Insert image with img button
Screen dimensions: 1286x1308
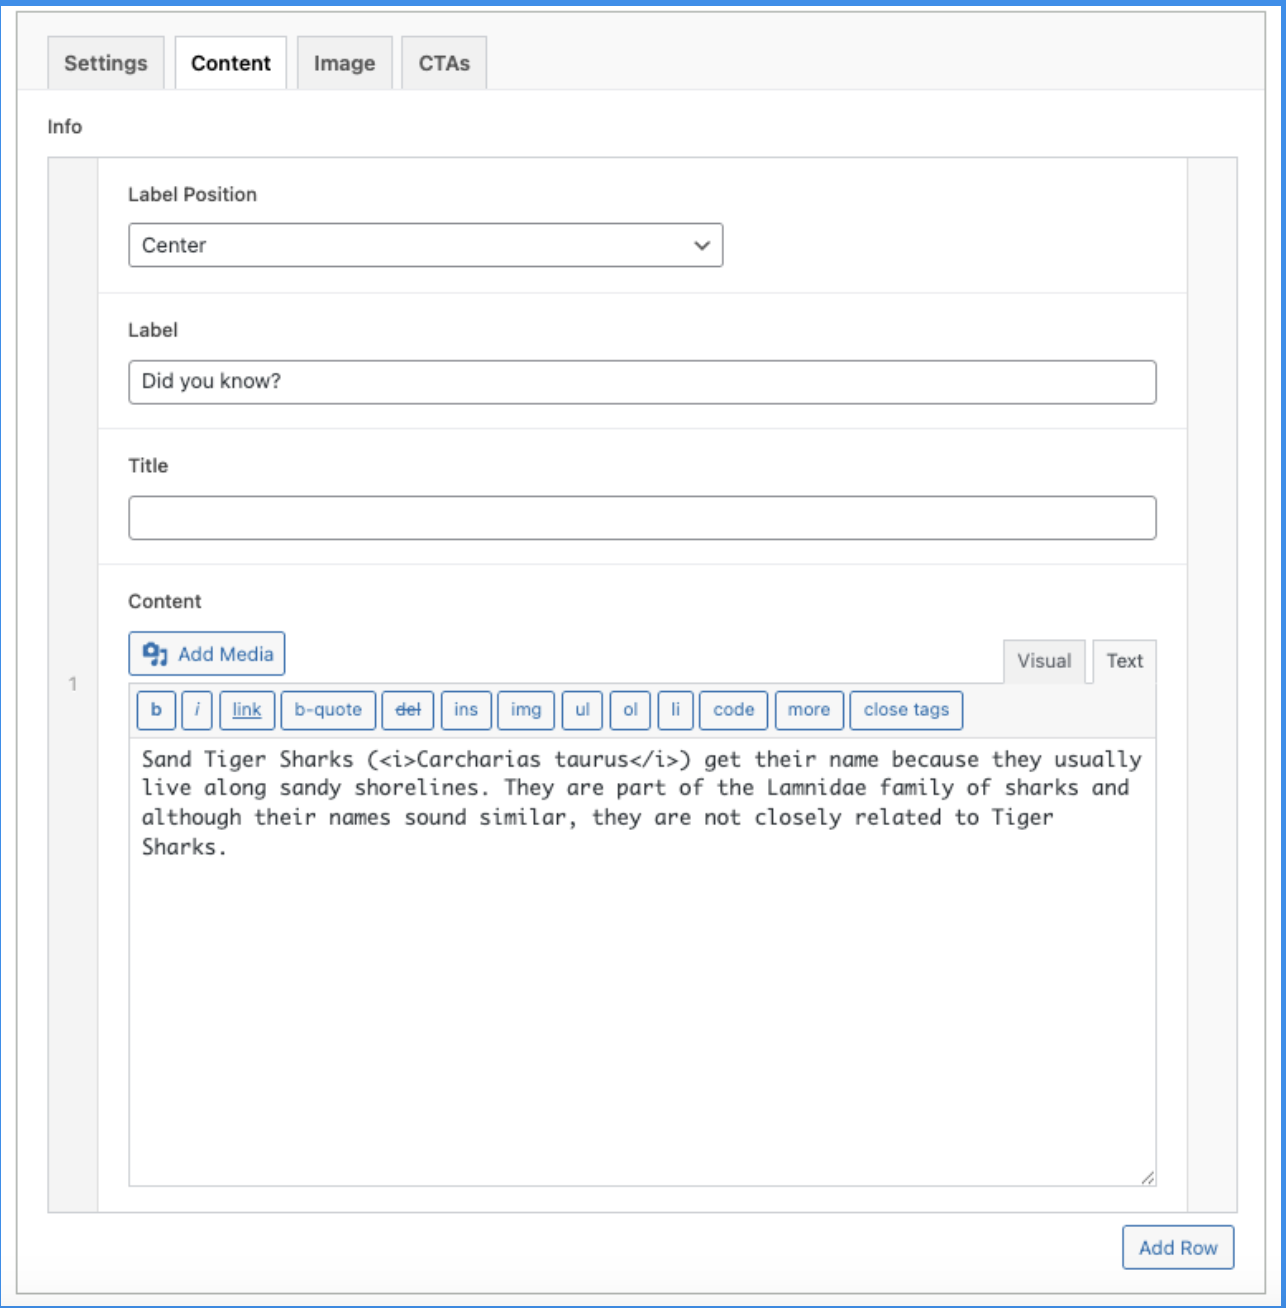[x=526, y=710]
